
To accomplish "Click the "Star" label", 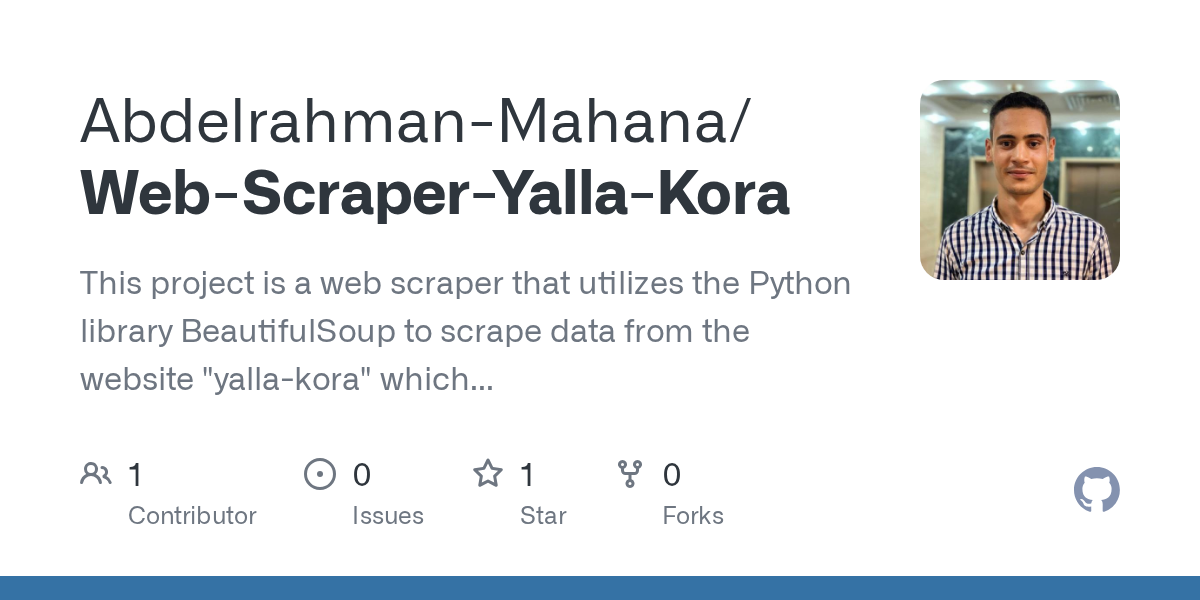I will coord(543,516).
